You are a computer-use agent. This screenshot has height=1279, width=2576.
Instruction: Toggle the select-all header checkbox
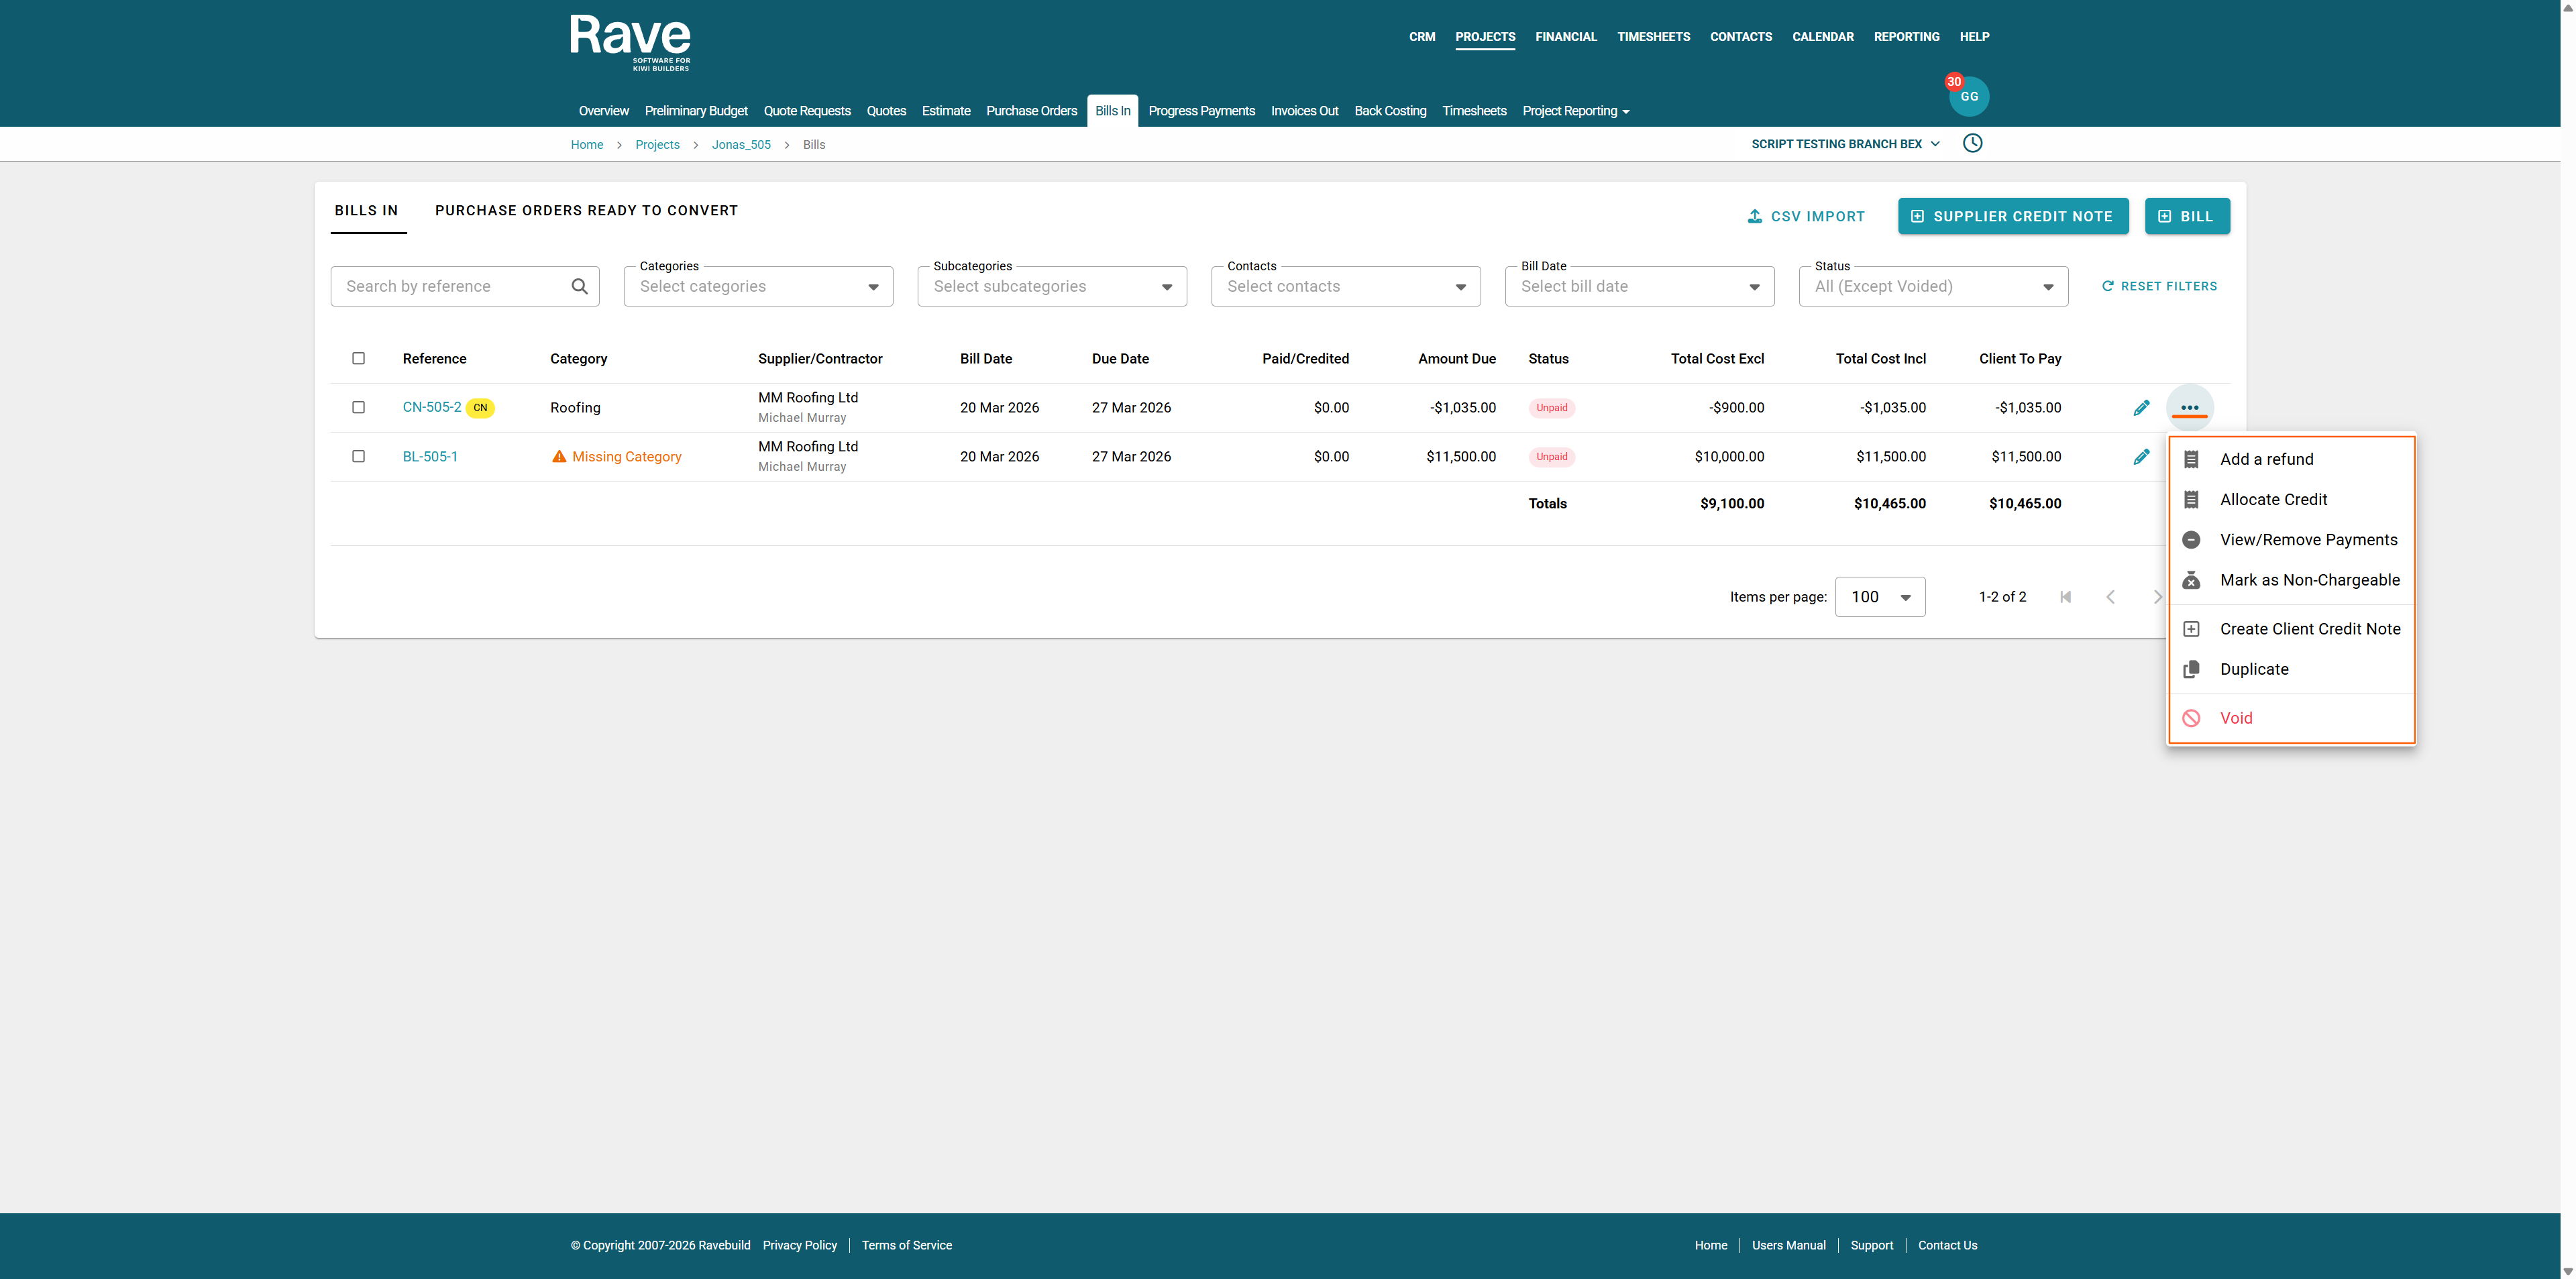point(358,358)
